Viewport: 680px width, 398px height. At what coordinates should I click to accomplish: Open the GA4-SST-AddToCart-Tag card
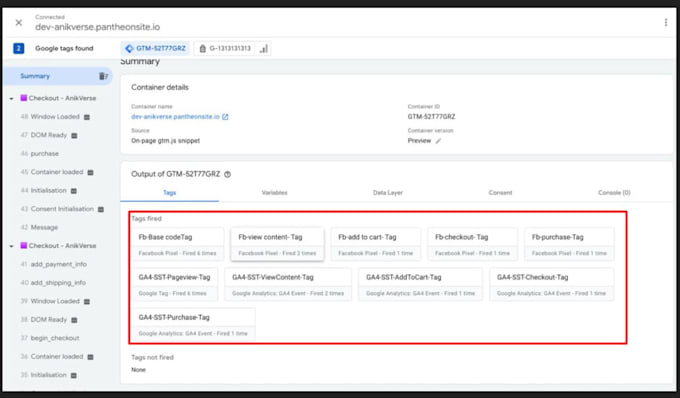click(420, 284)
